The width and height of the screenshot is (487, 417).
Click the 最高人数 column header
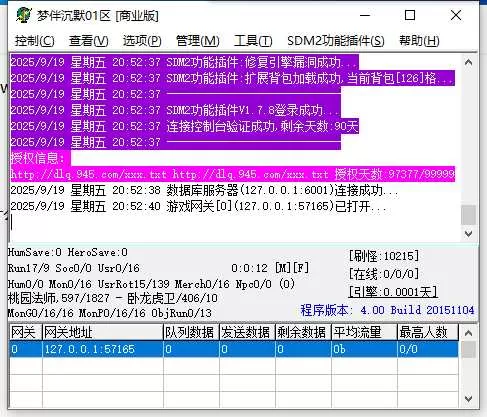[428, 332]
